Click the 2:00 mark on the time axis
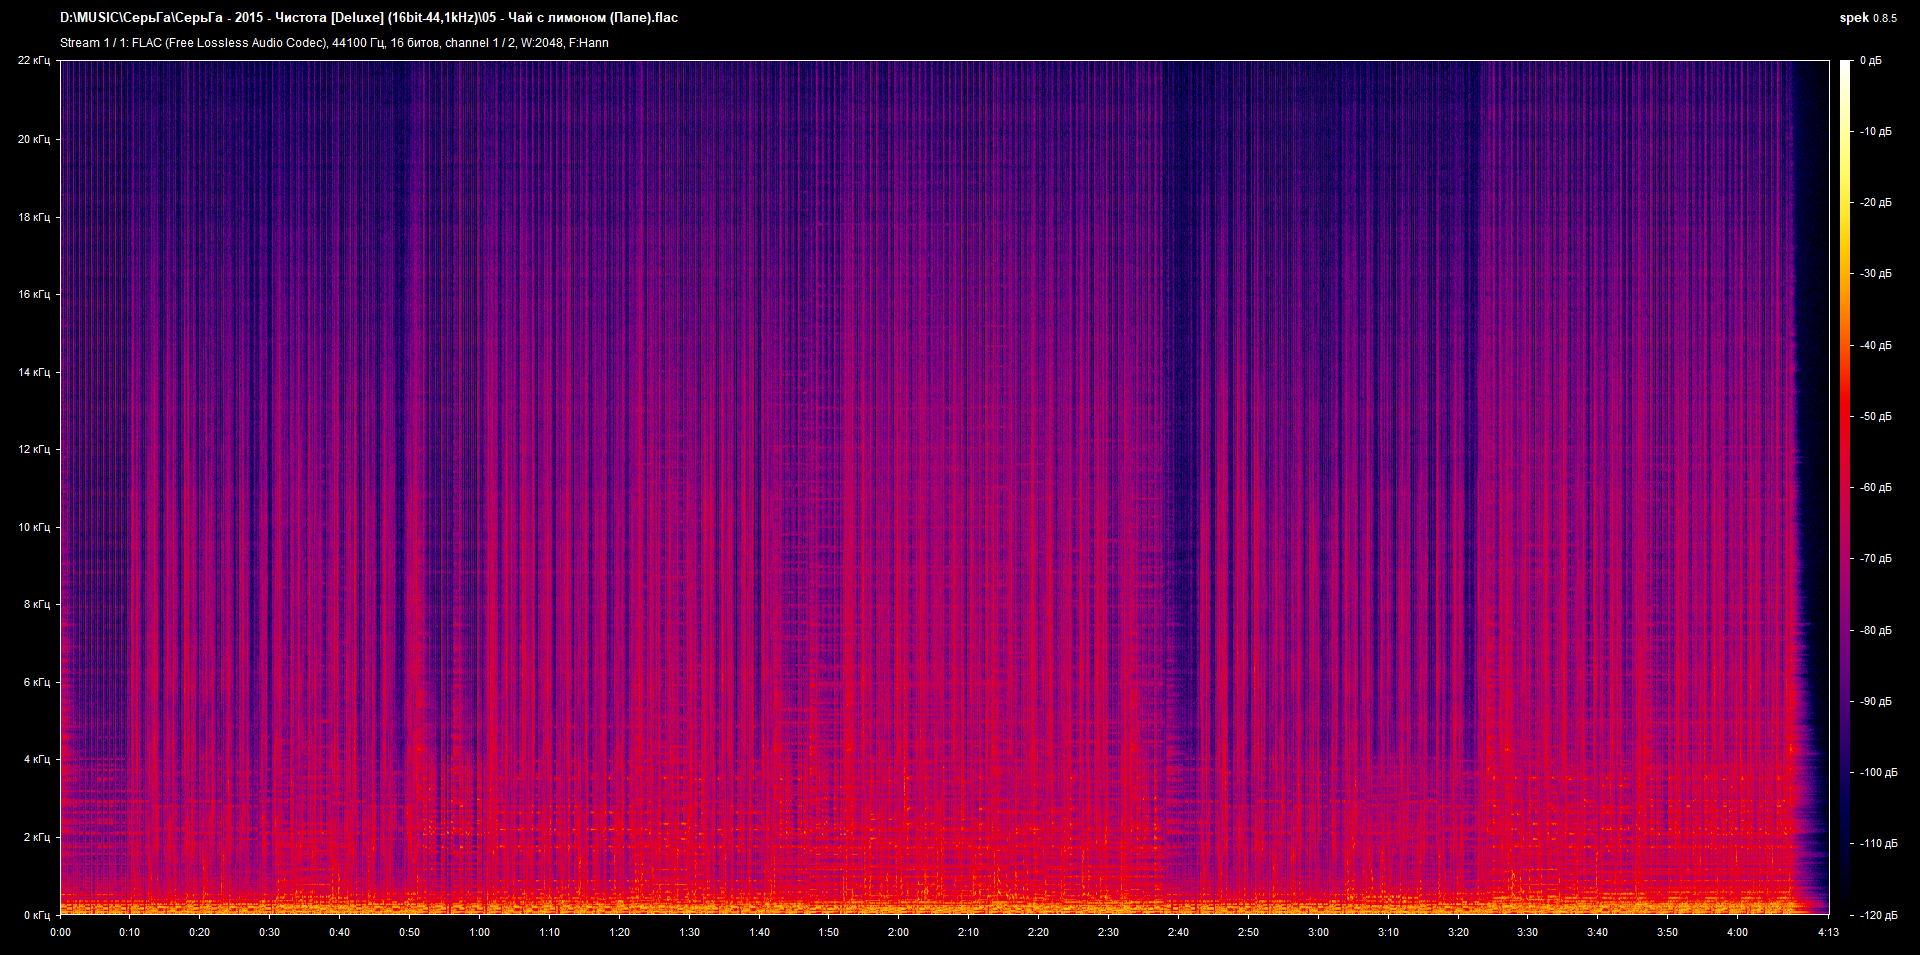This screenshot has width=1920, height=955. point(897,932)
